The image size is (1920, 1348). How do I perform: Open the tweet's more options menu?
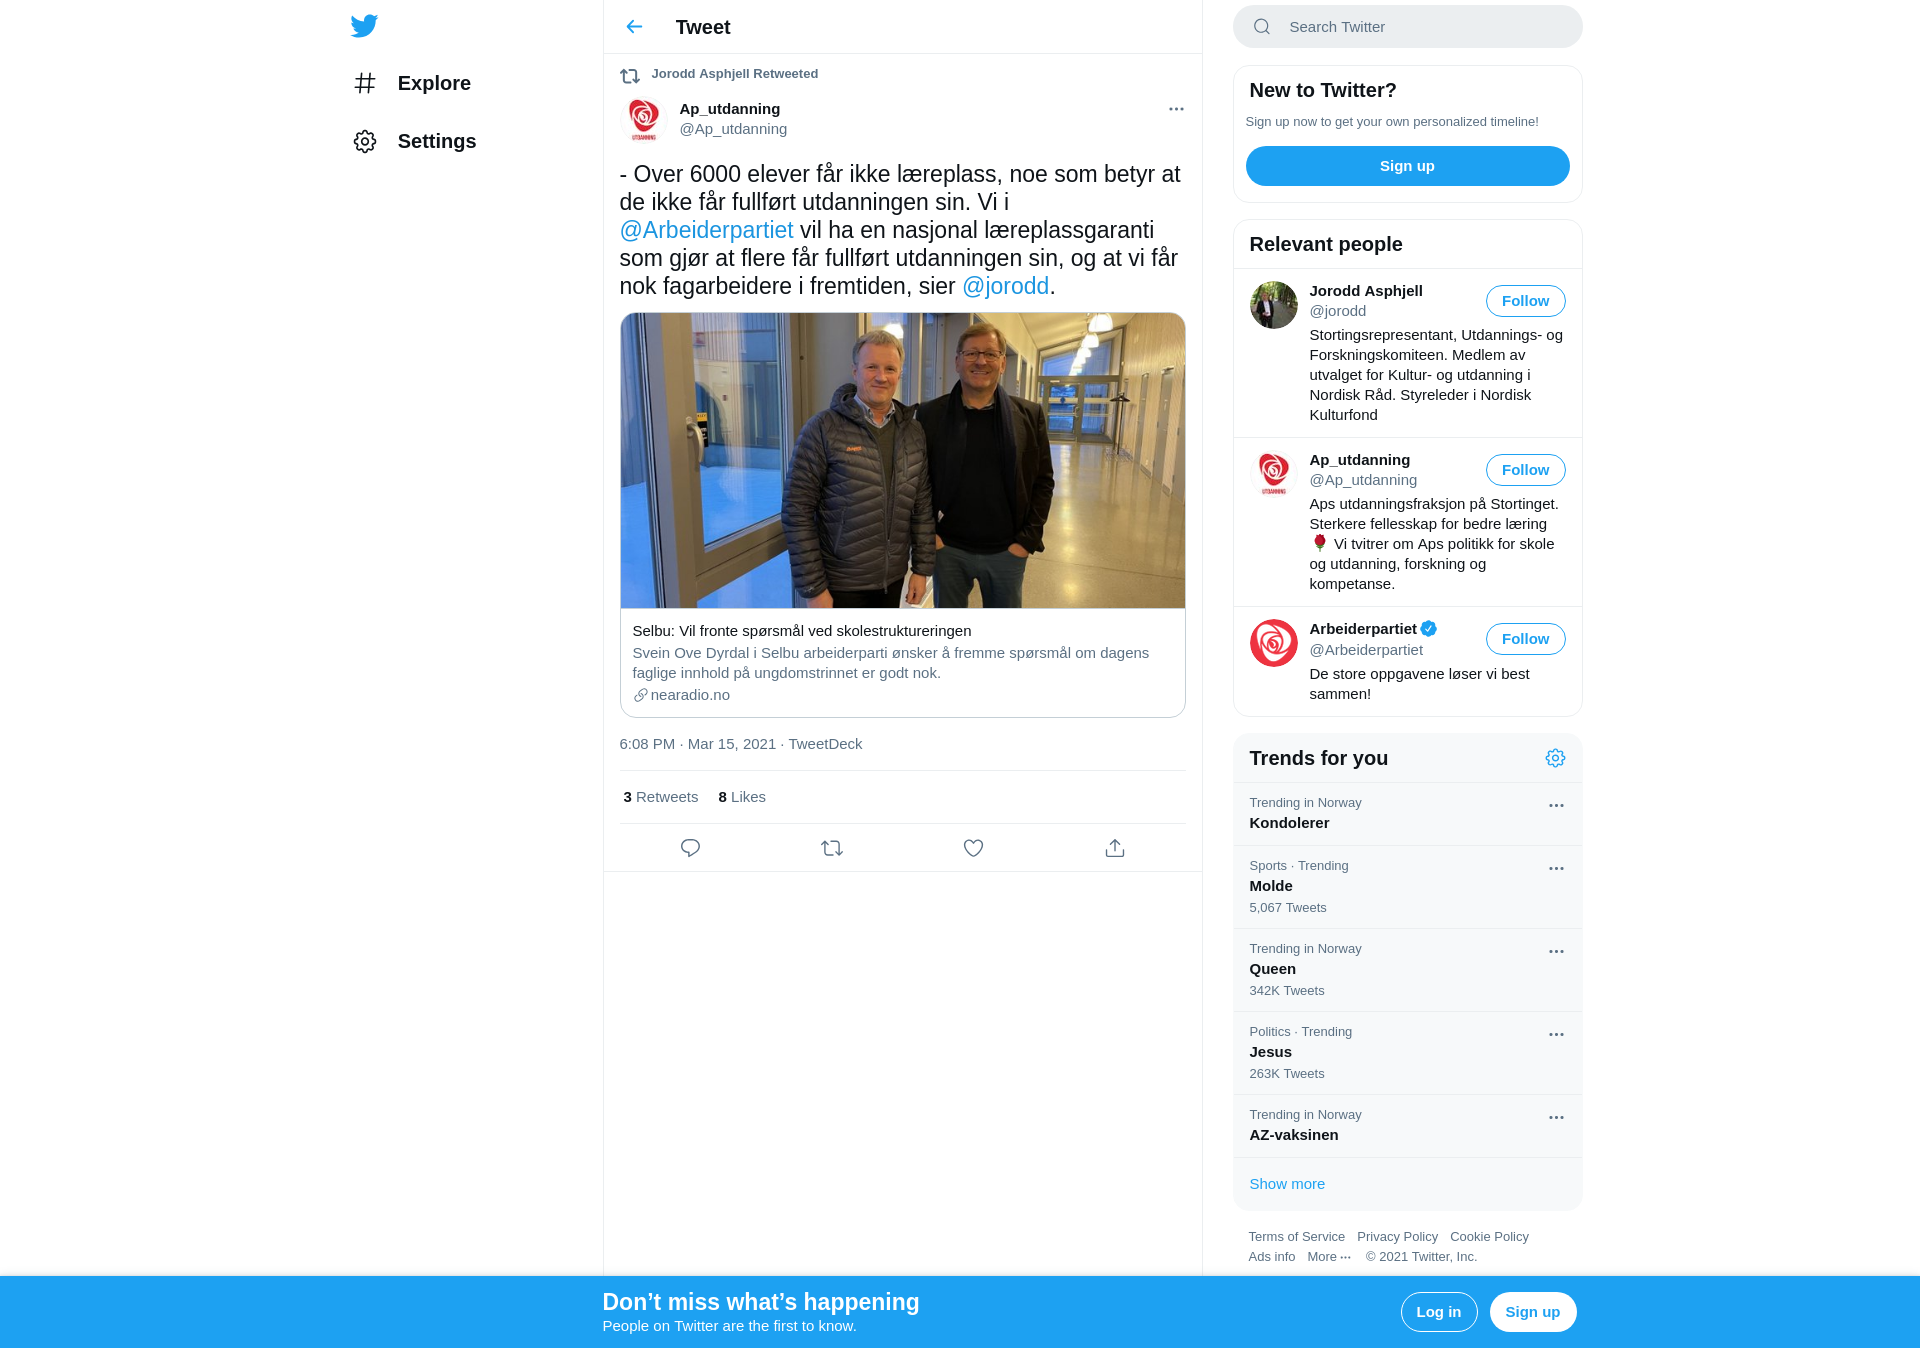point(1176,109)
